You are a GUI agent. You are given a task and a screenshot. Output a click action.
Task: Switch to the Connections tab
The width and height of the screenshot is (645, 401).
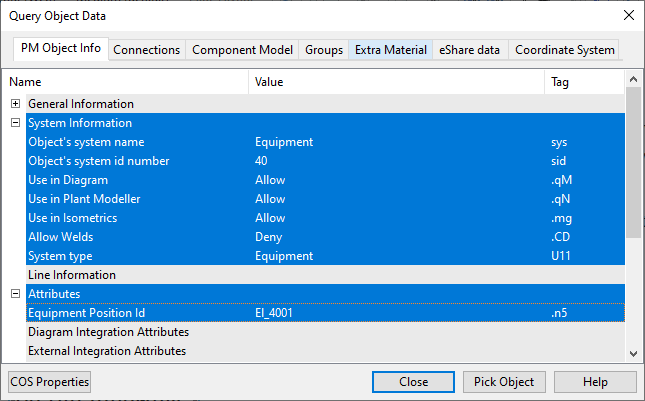[x=146, y=50]
